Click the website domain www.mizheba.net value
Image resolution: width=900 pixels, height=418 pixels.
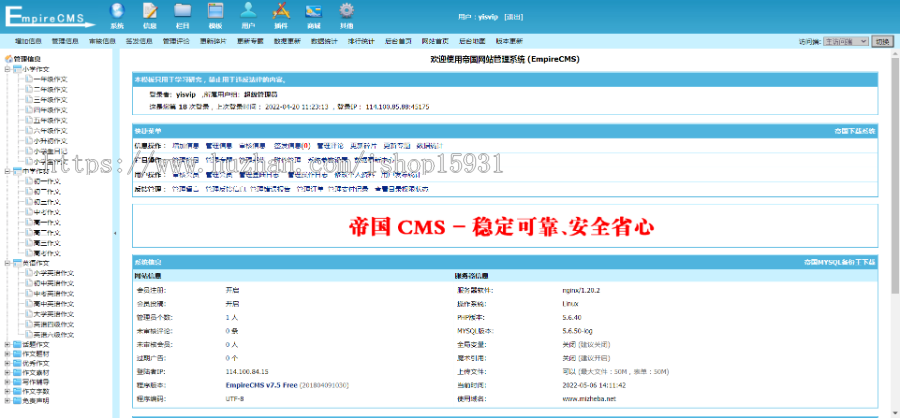pos(589,398)
